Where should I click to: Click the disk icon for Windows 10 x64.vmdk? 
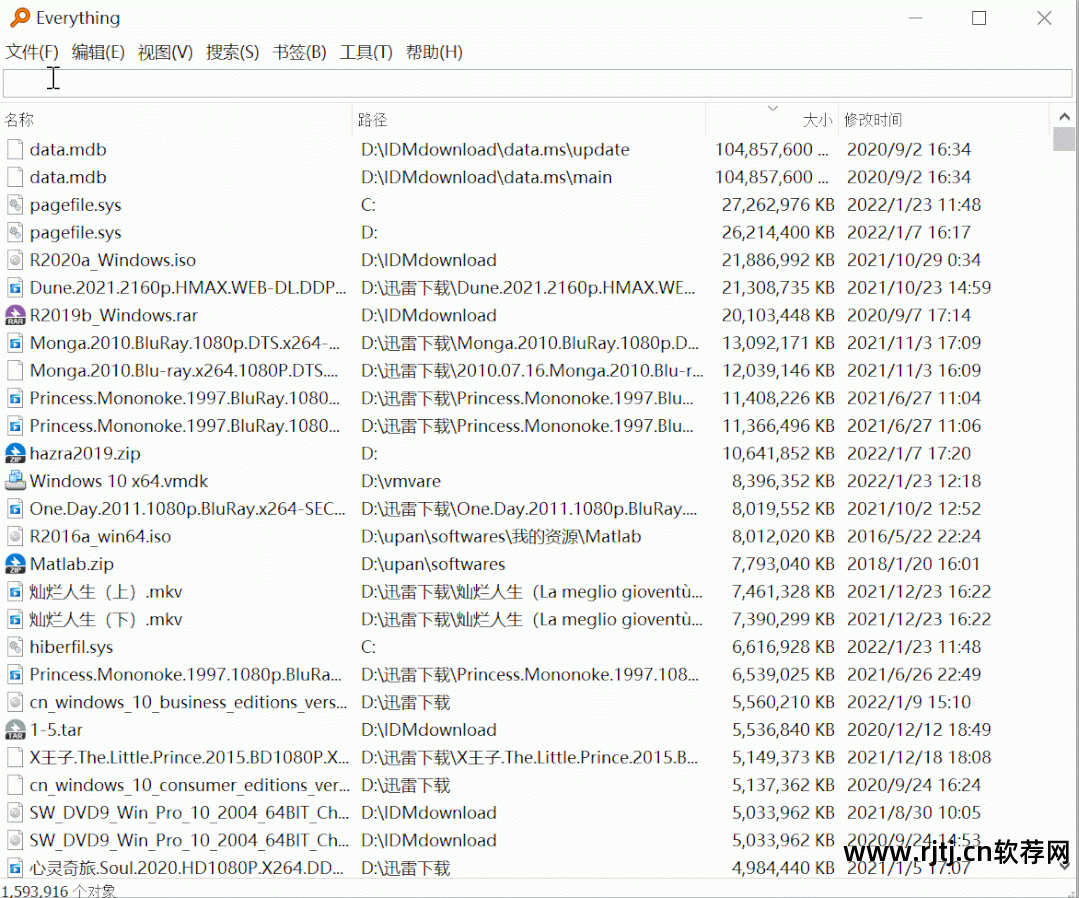click(x=15, y=481)
